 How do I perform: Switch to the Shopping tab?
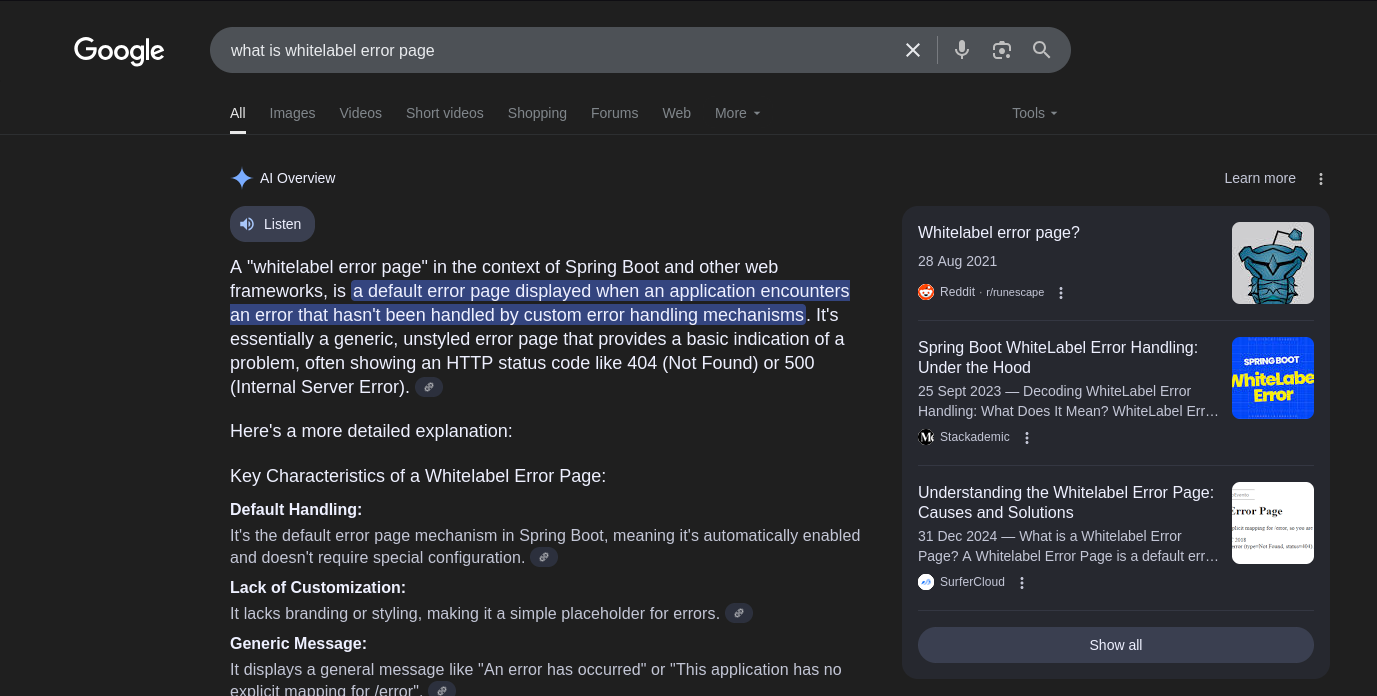click(537, 113)
